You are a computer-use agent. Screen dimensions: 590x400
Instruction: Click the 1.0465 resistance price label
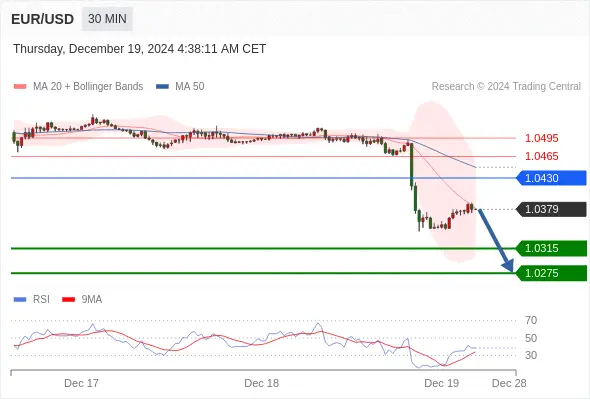(x=541, y=156)
